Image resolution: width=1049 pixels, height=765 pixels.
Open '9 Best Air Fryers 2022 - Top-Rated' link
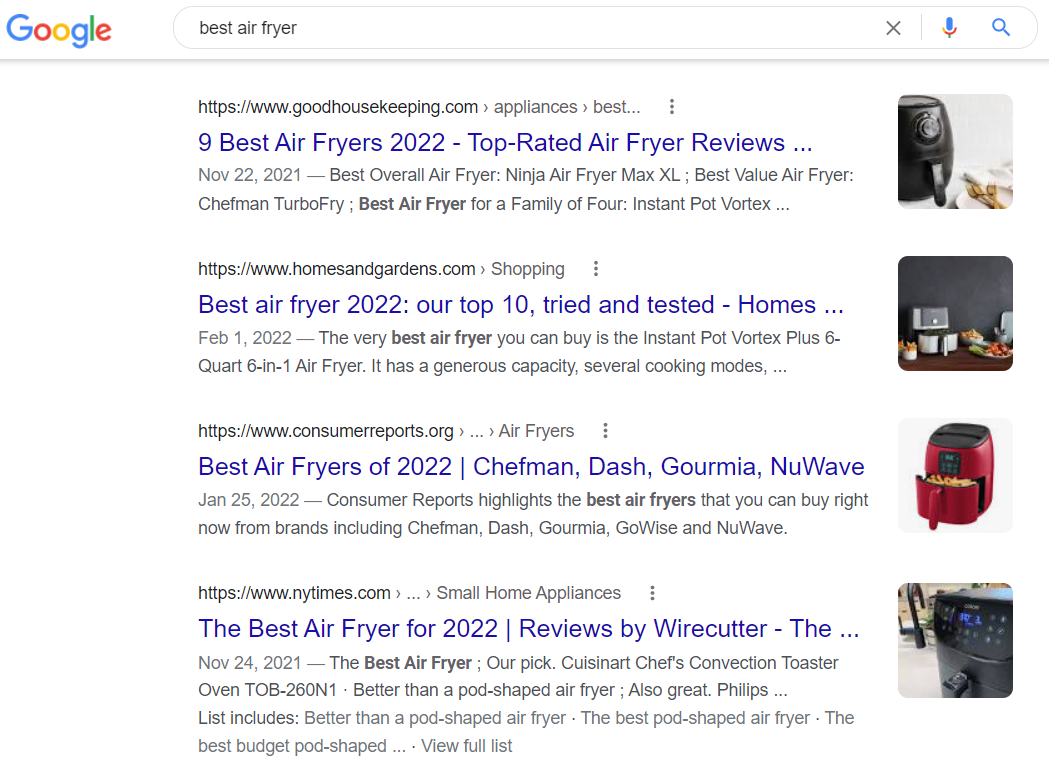pyautogui.click(x=505, y=143)
